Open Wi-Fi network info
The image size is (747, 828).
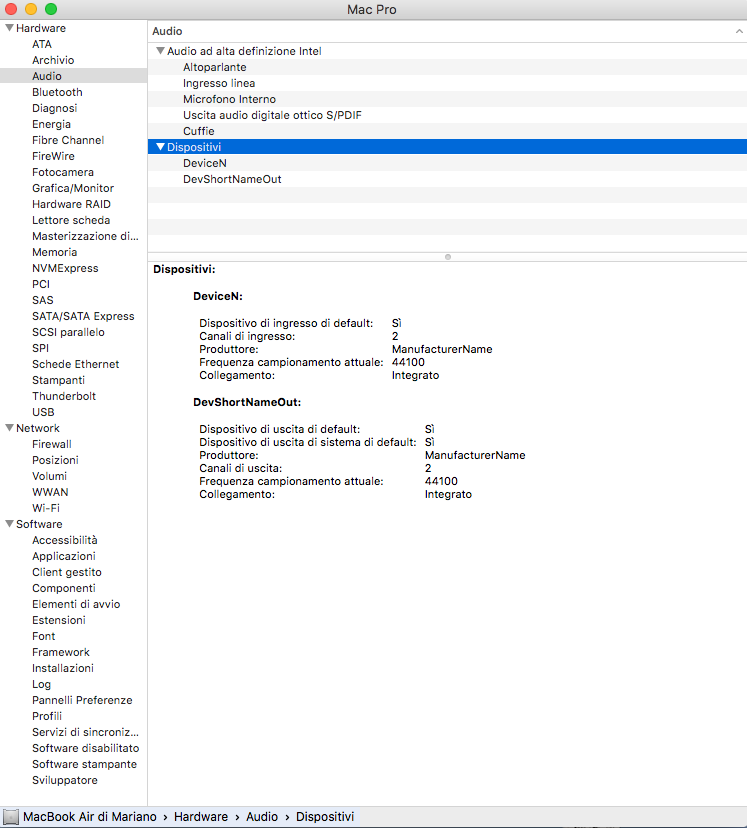click(x=46, y=508)
